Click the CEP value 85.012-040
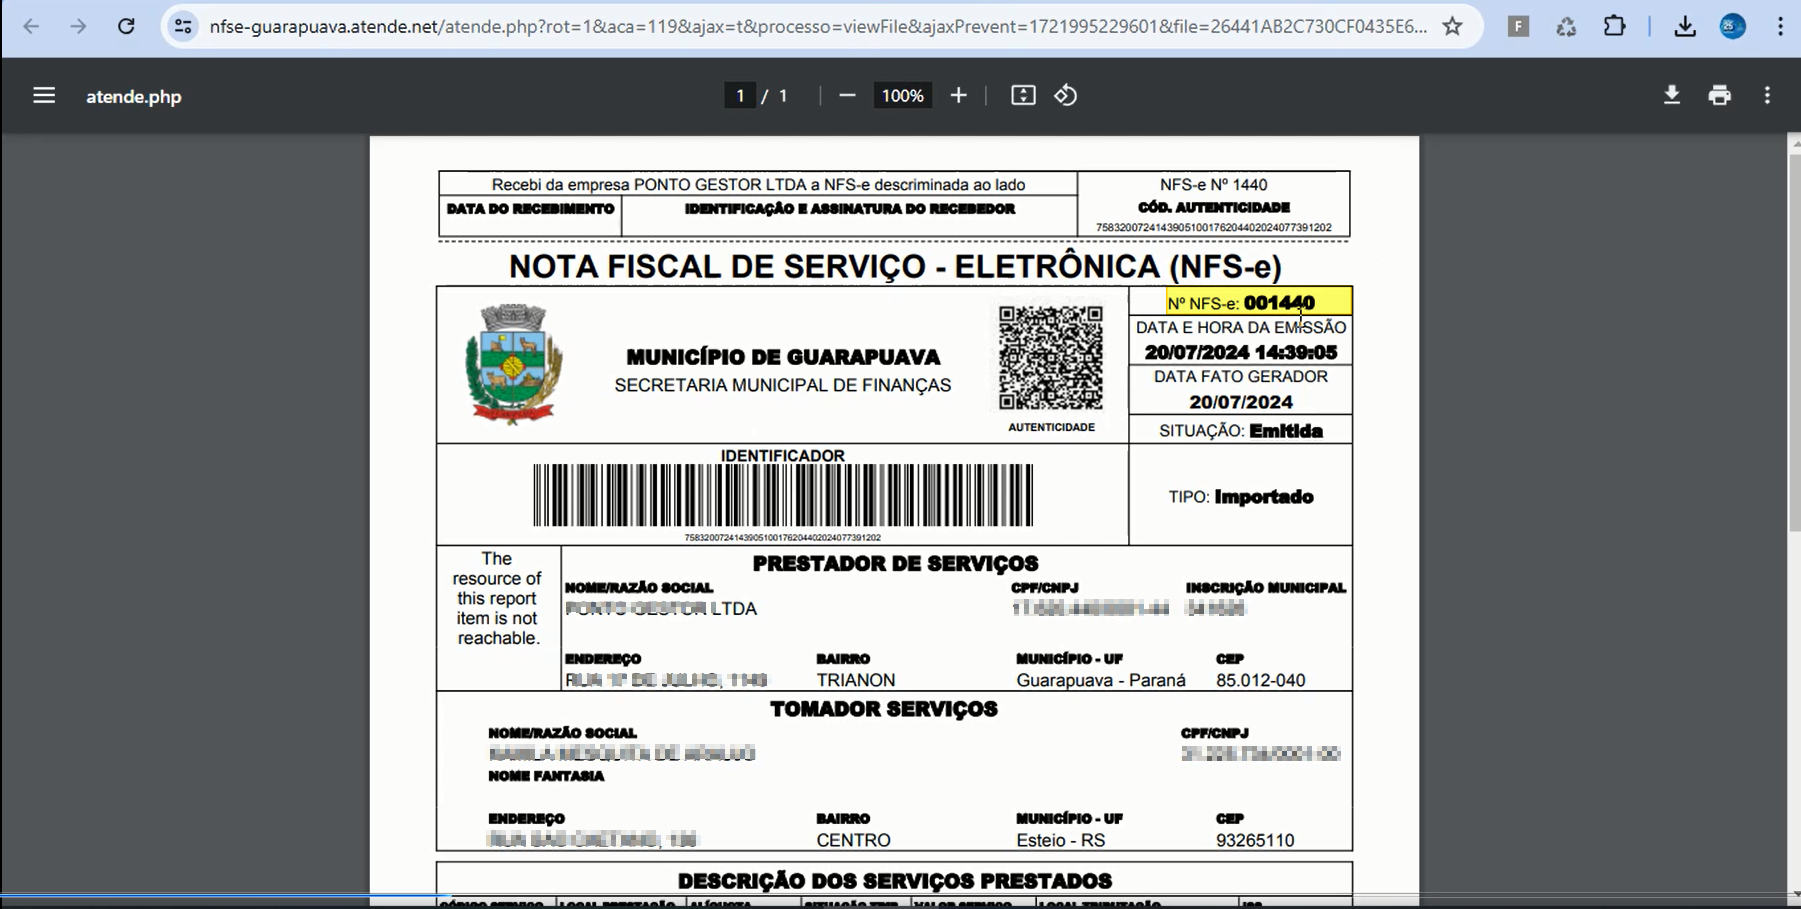Viewport: 1801px width, 909px height. tap(1260, 680)
